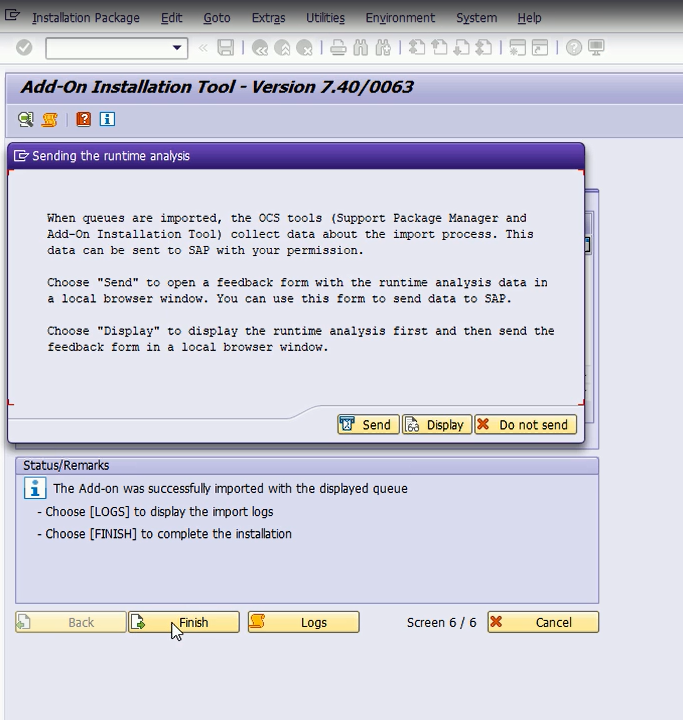Open the Goto menu
The width and height of the screenshot is (683, 720).
point(216,18)
